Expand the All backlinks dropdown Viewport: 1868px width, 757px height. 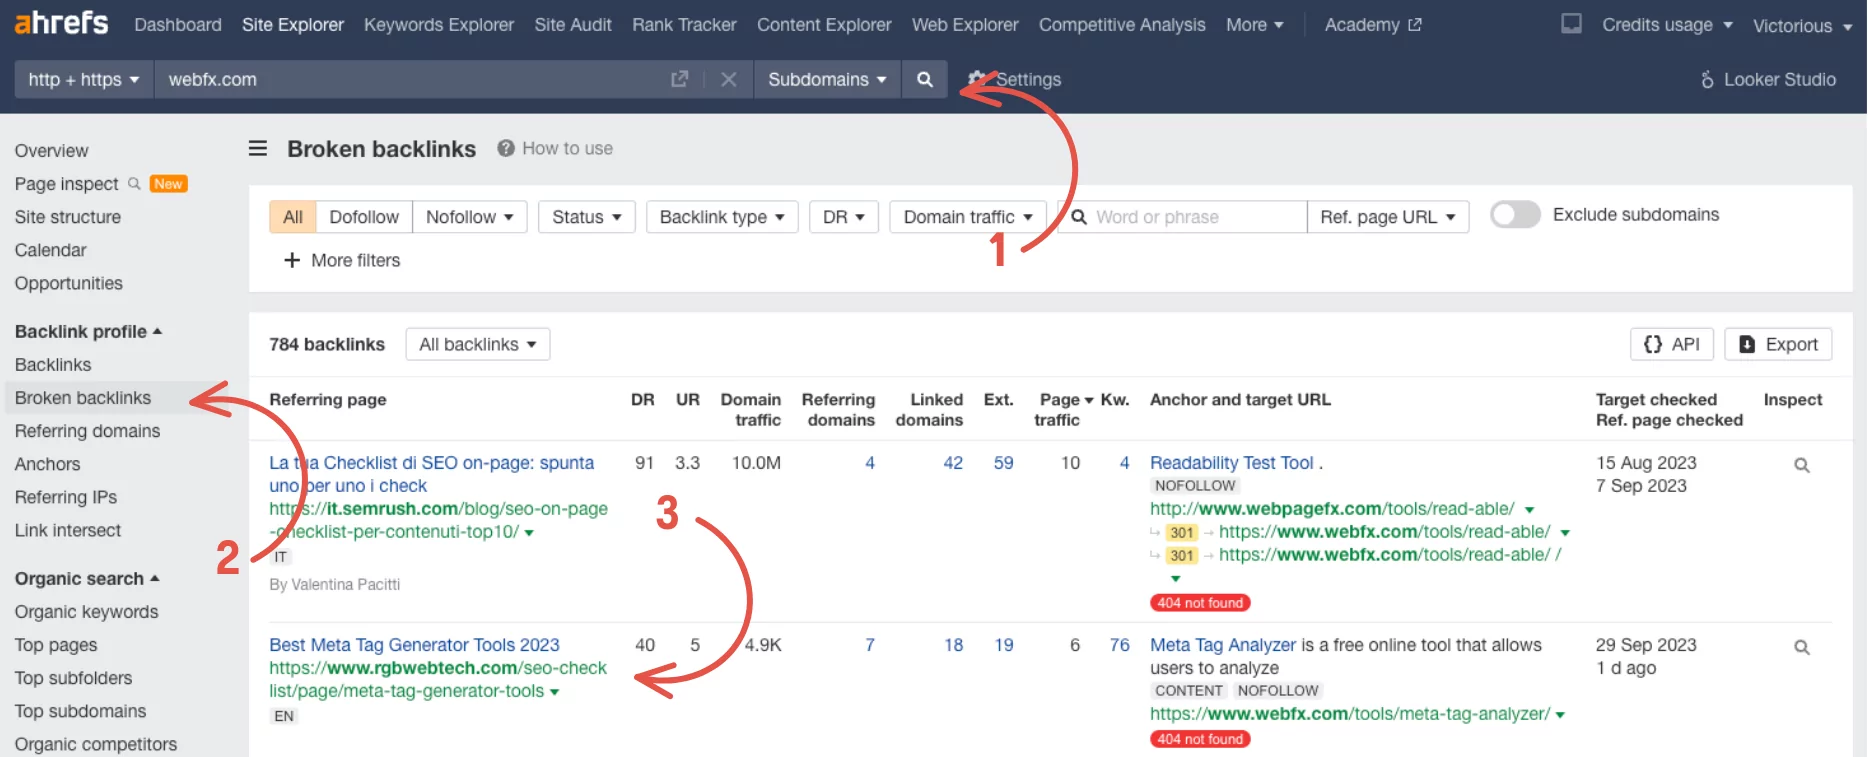(x=478, y=344)
